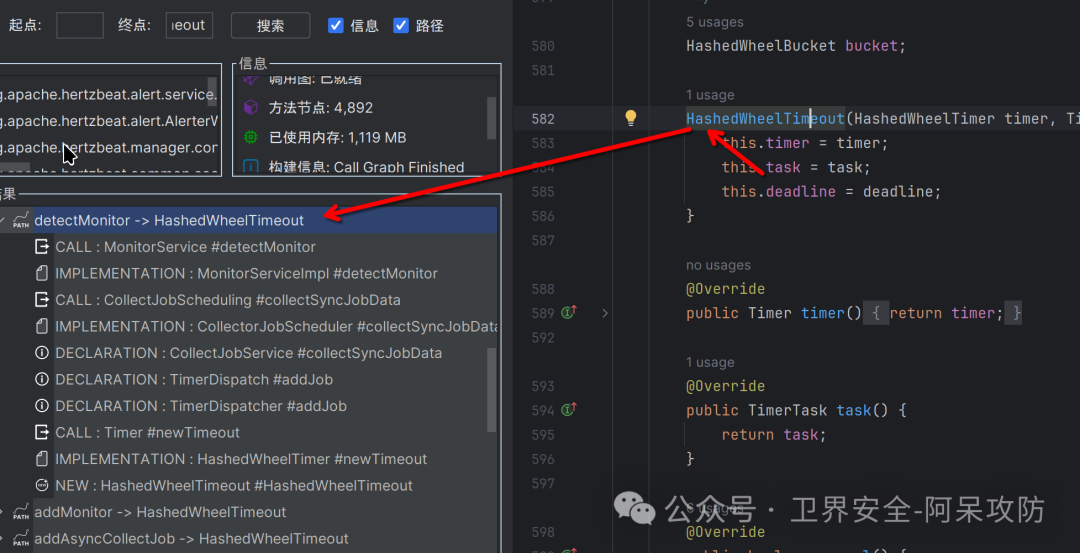Click the 起点 input field
This screenshot has width=1080, height=553.
[80, 26]
